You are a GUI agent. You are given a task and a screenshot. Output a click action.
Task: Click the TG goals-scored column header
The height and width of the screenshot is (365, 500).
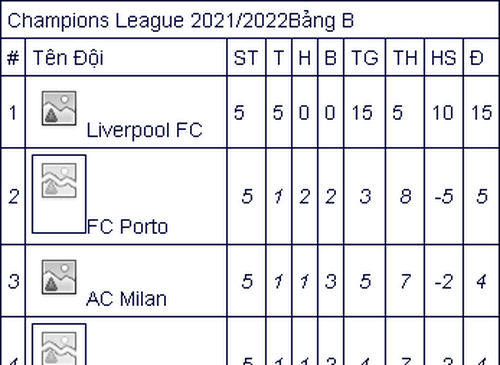pyautogui.click(x=365, y=58)
